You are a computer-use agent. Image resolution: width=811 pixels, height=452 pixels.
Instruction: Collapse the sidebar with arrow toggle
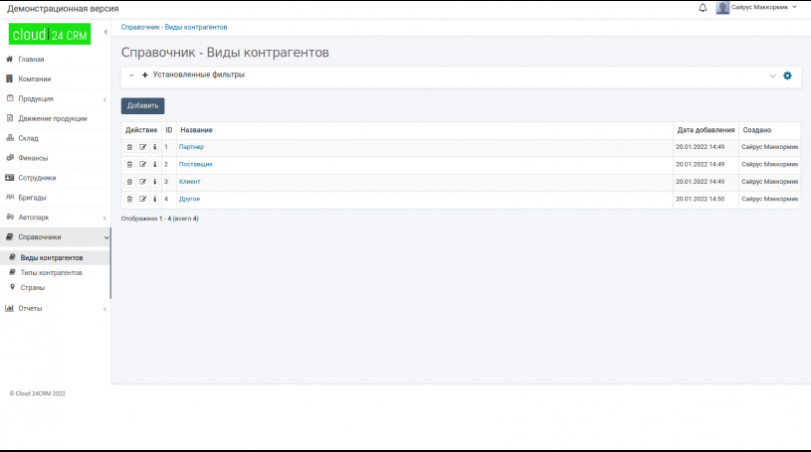tap(106, 34)
